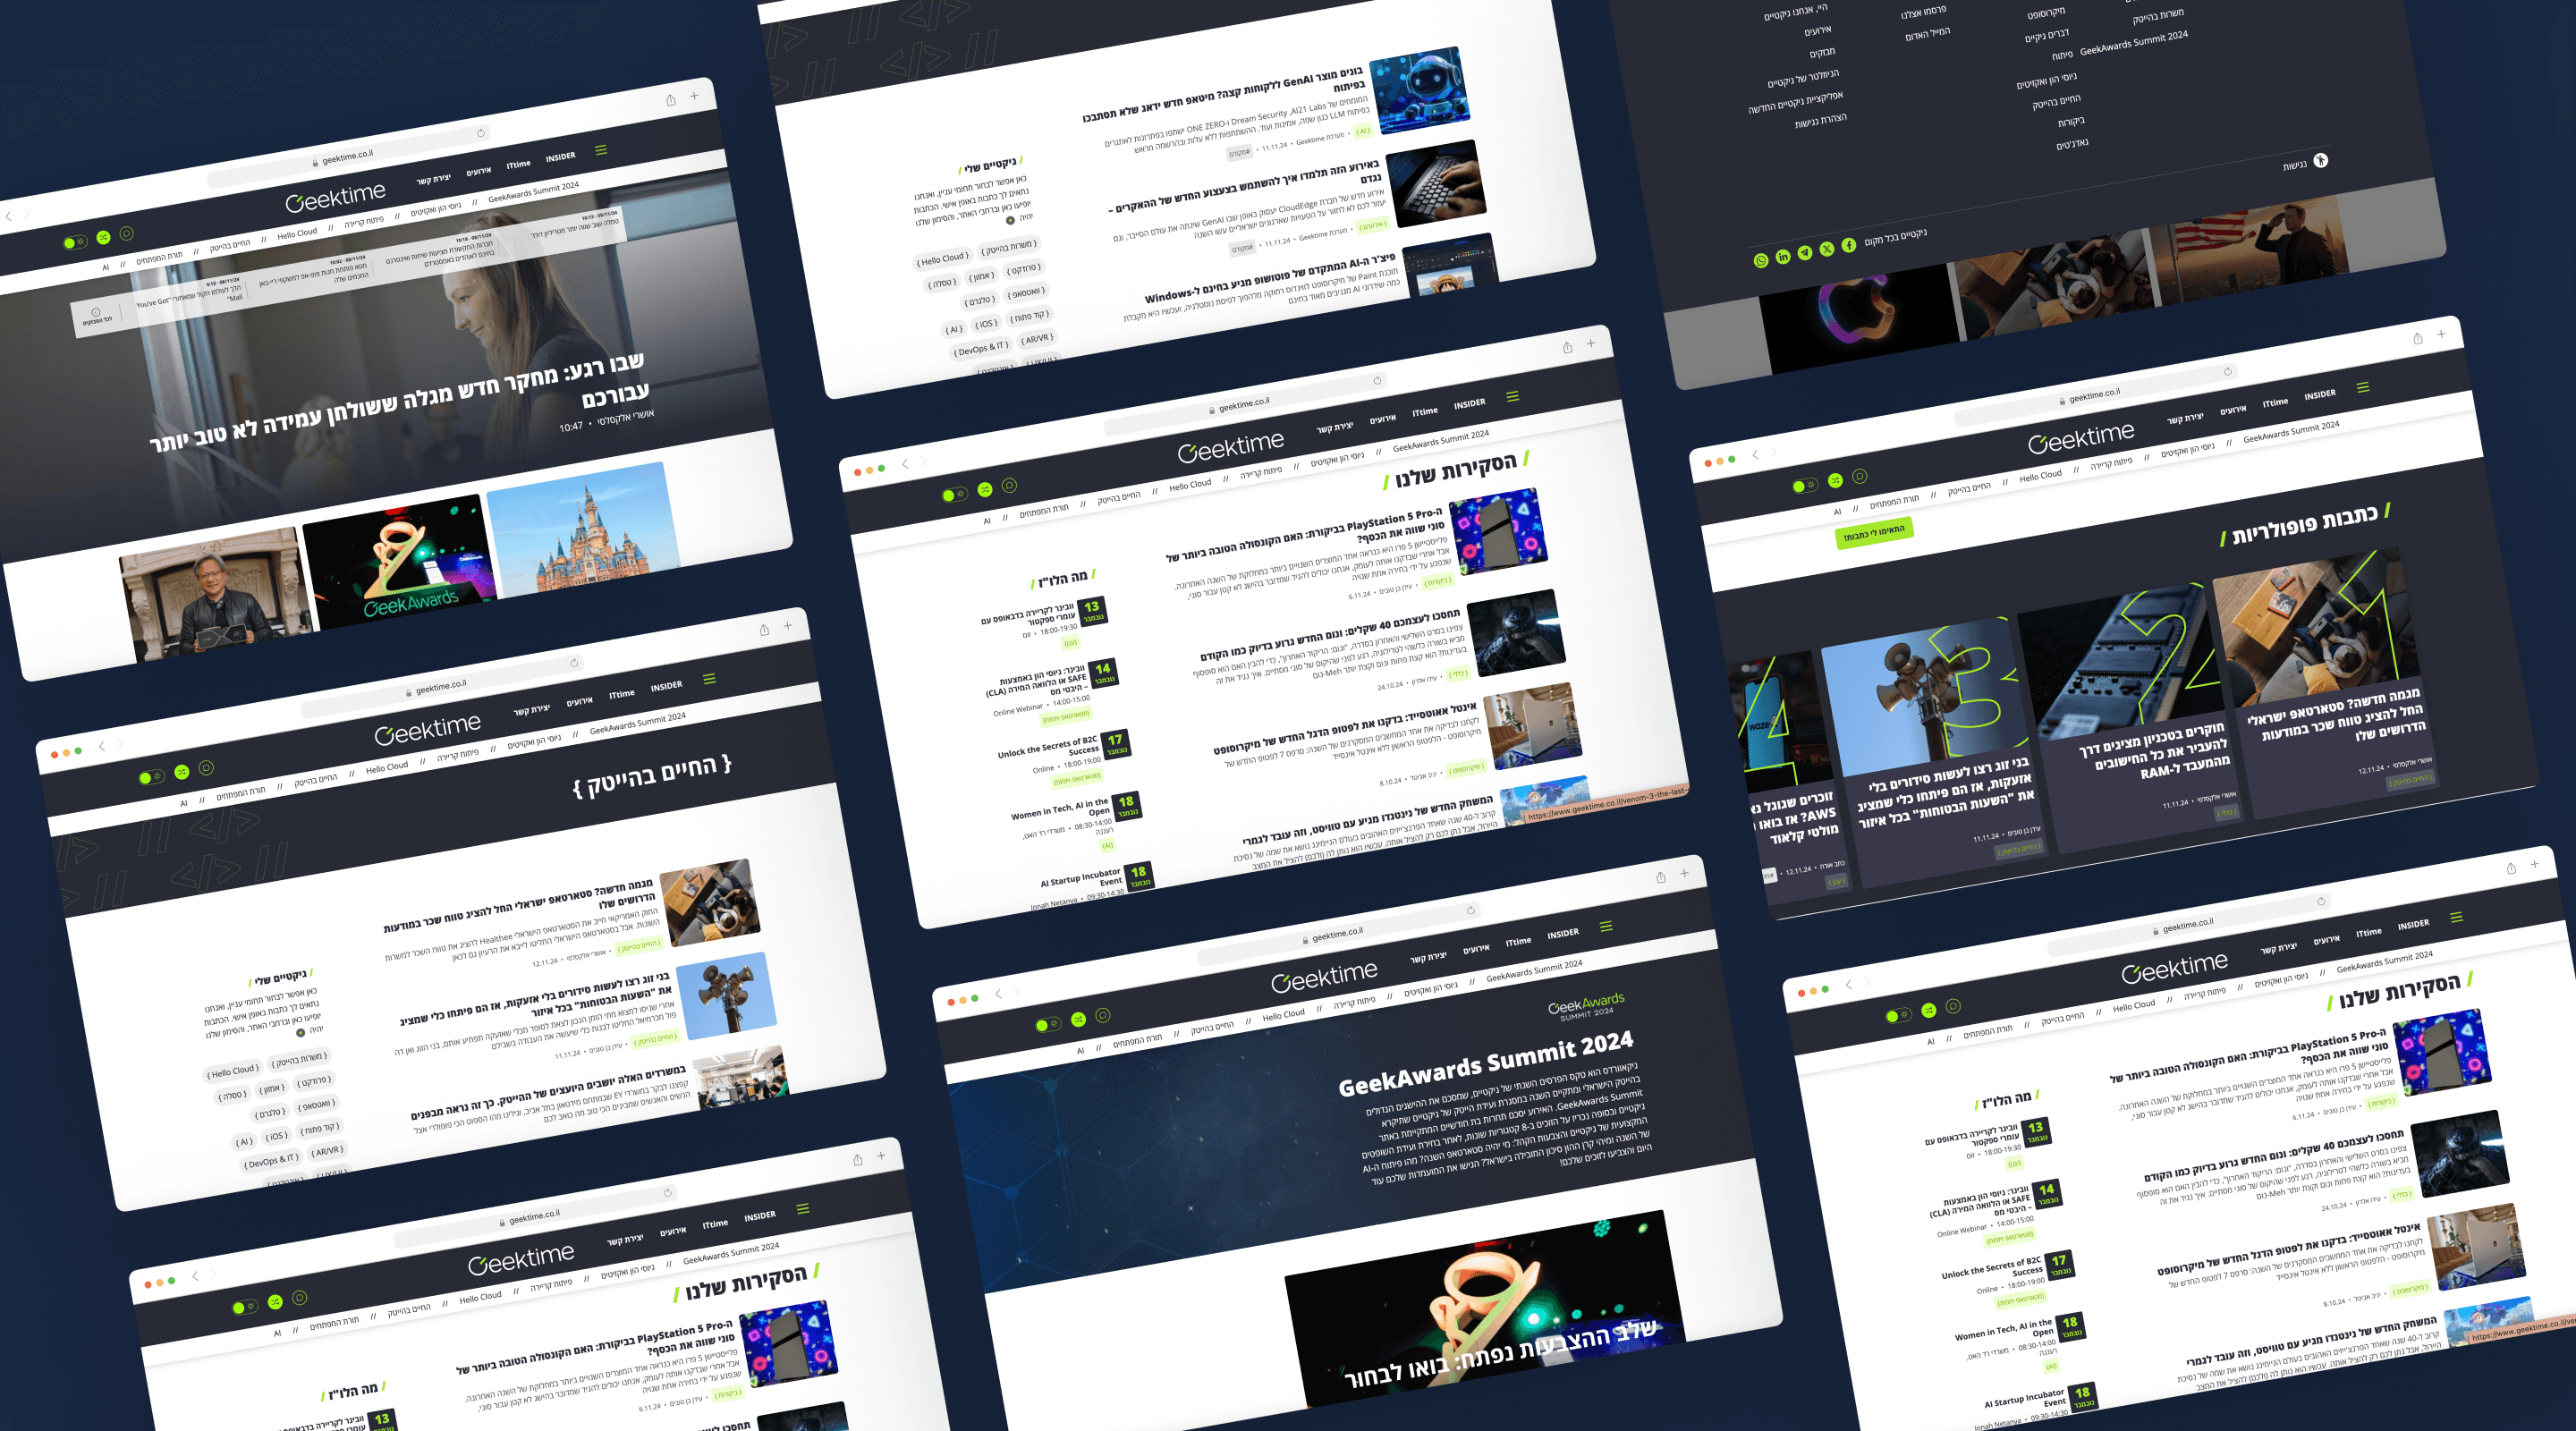The width and height of the screenshot is (2576, 1431).
Task: Click share icon in the כתבות פופולריות window
Action: [x=2418, y=338]
